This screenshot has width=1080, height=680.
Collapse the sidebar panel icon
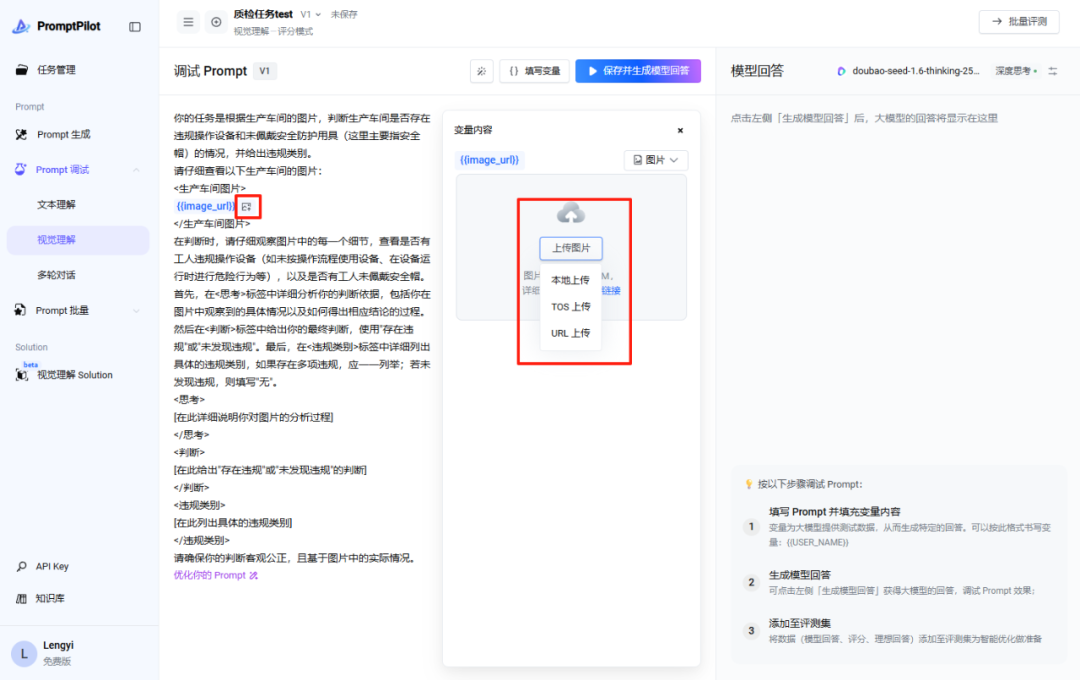pos(135,27)
